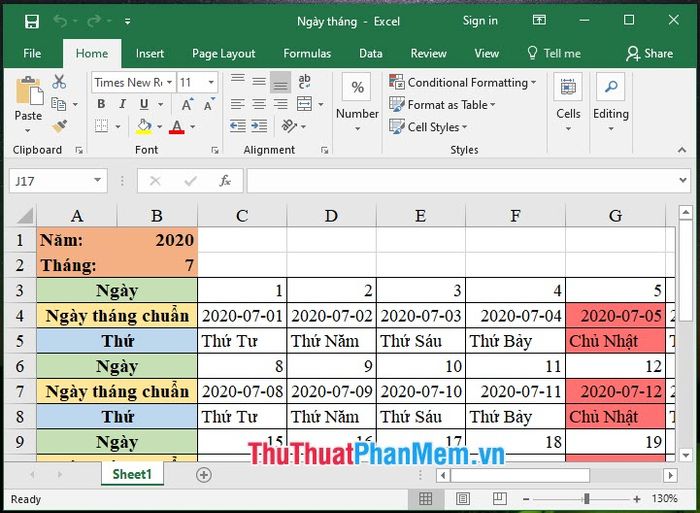Click the Save icon in title bar

[32, 21]
